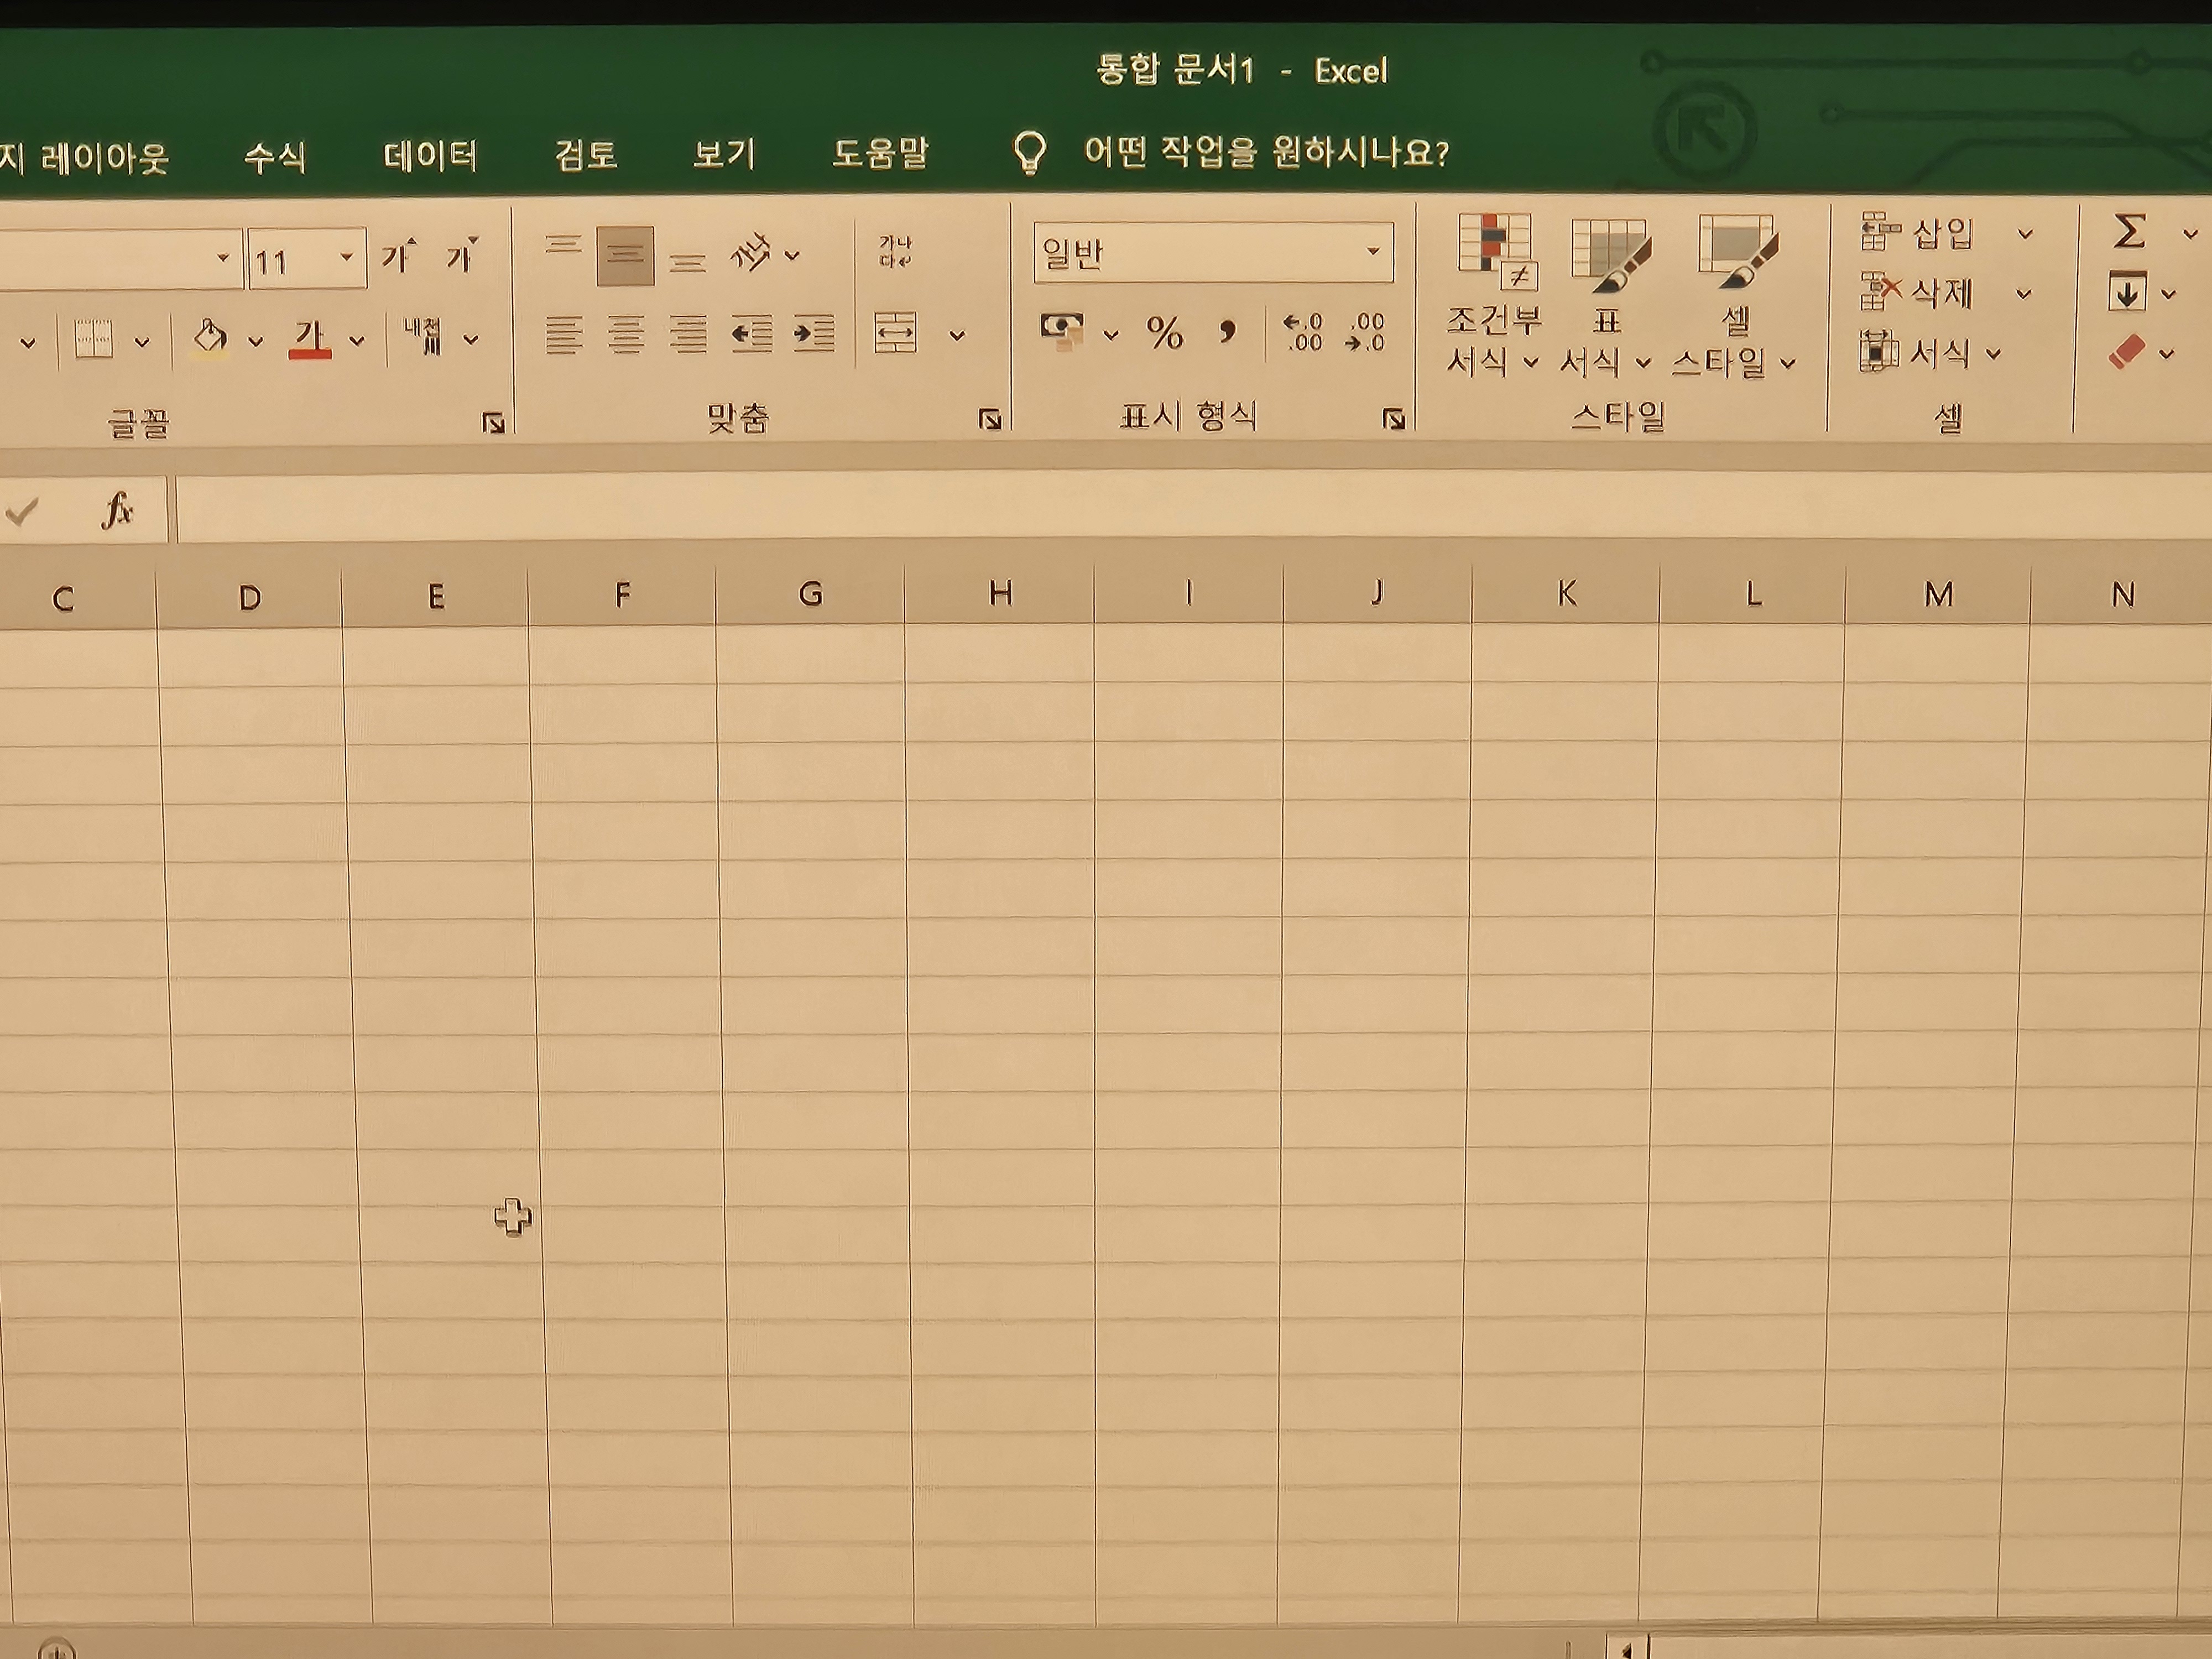Screen dimensions: 2212x1659
Task: Click the 어떤 작업을 원하시나요 search box
Action: point(1267,153)
